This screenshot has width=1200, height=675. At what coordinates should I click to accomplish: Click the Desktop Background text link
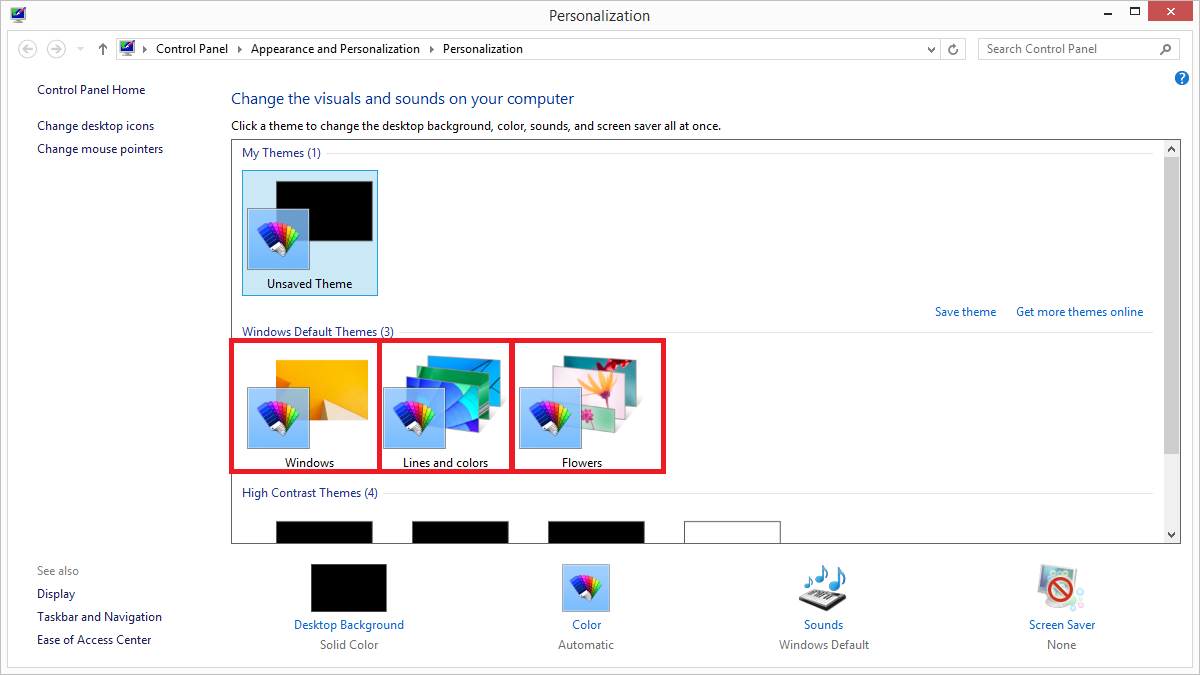pos(349,625)
